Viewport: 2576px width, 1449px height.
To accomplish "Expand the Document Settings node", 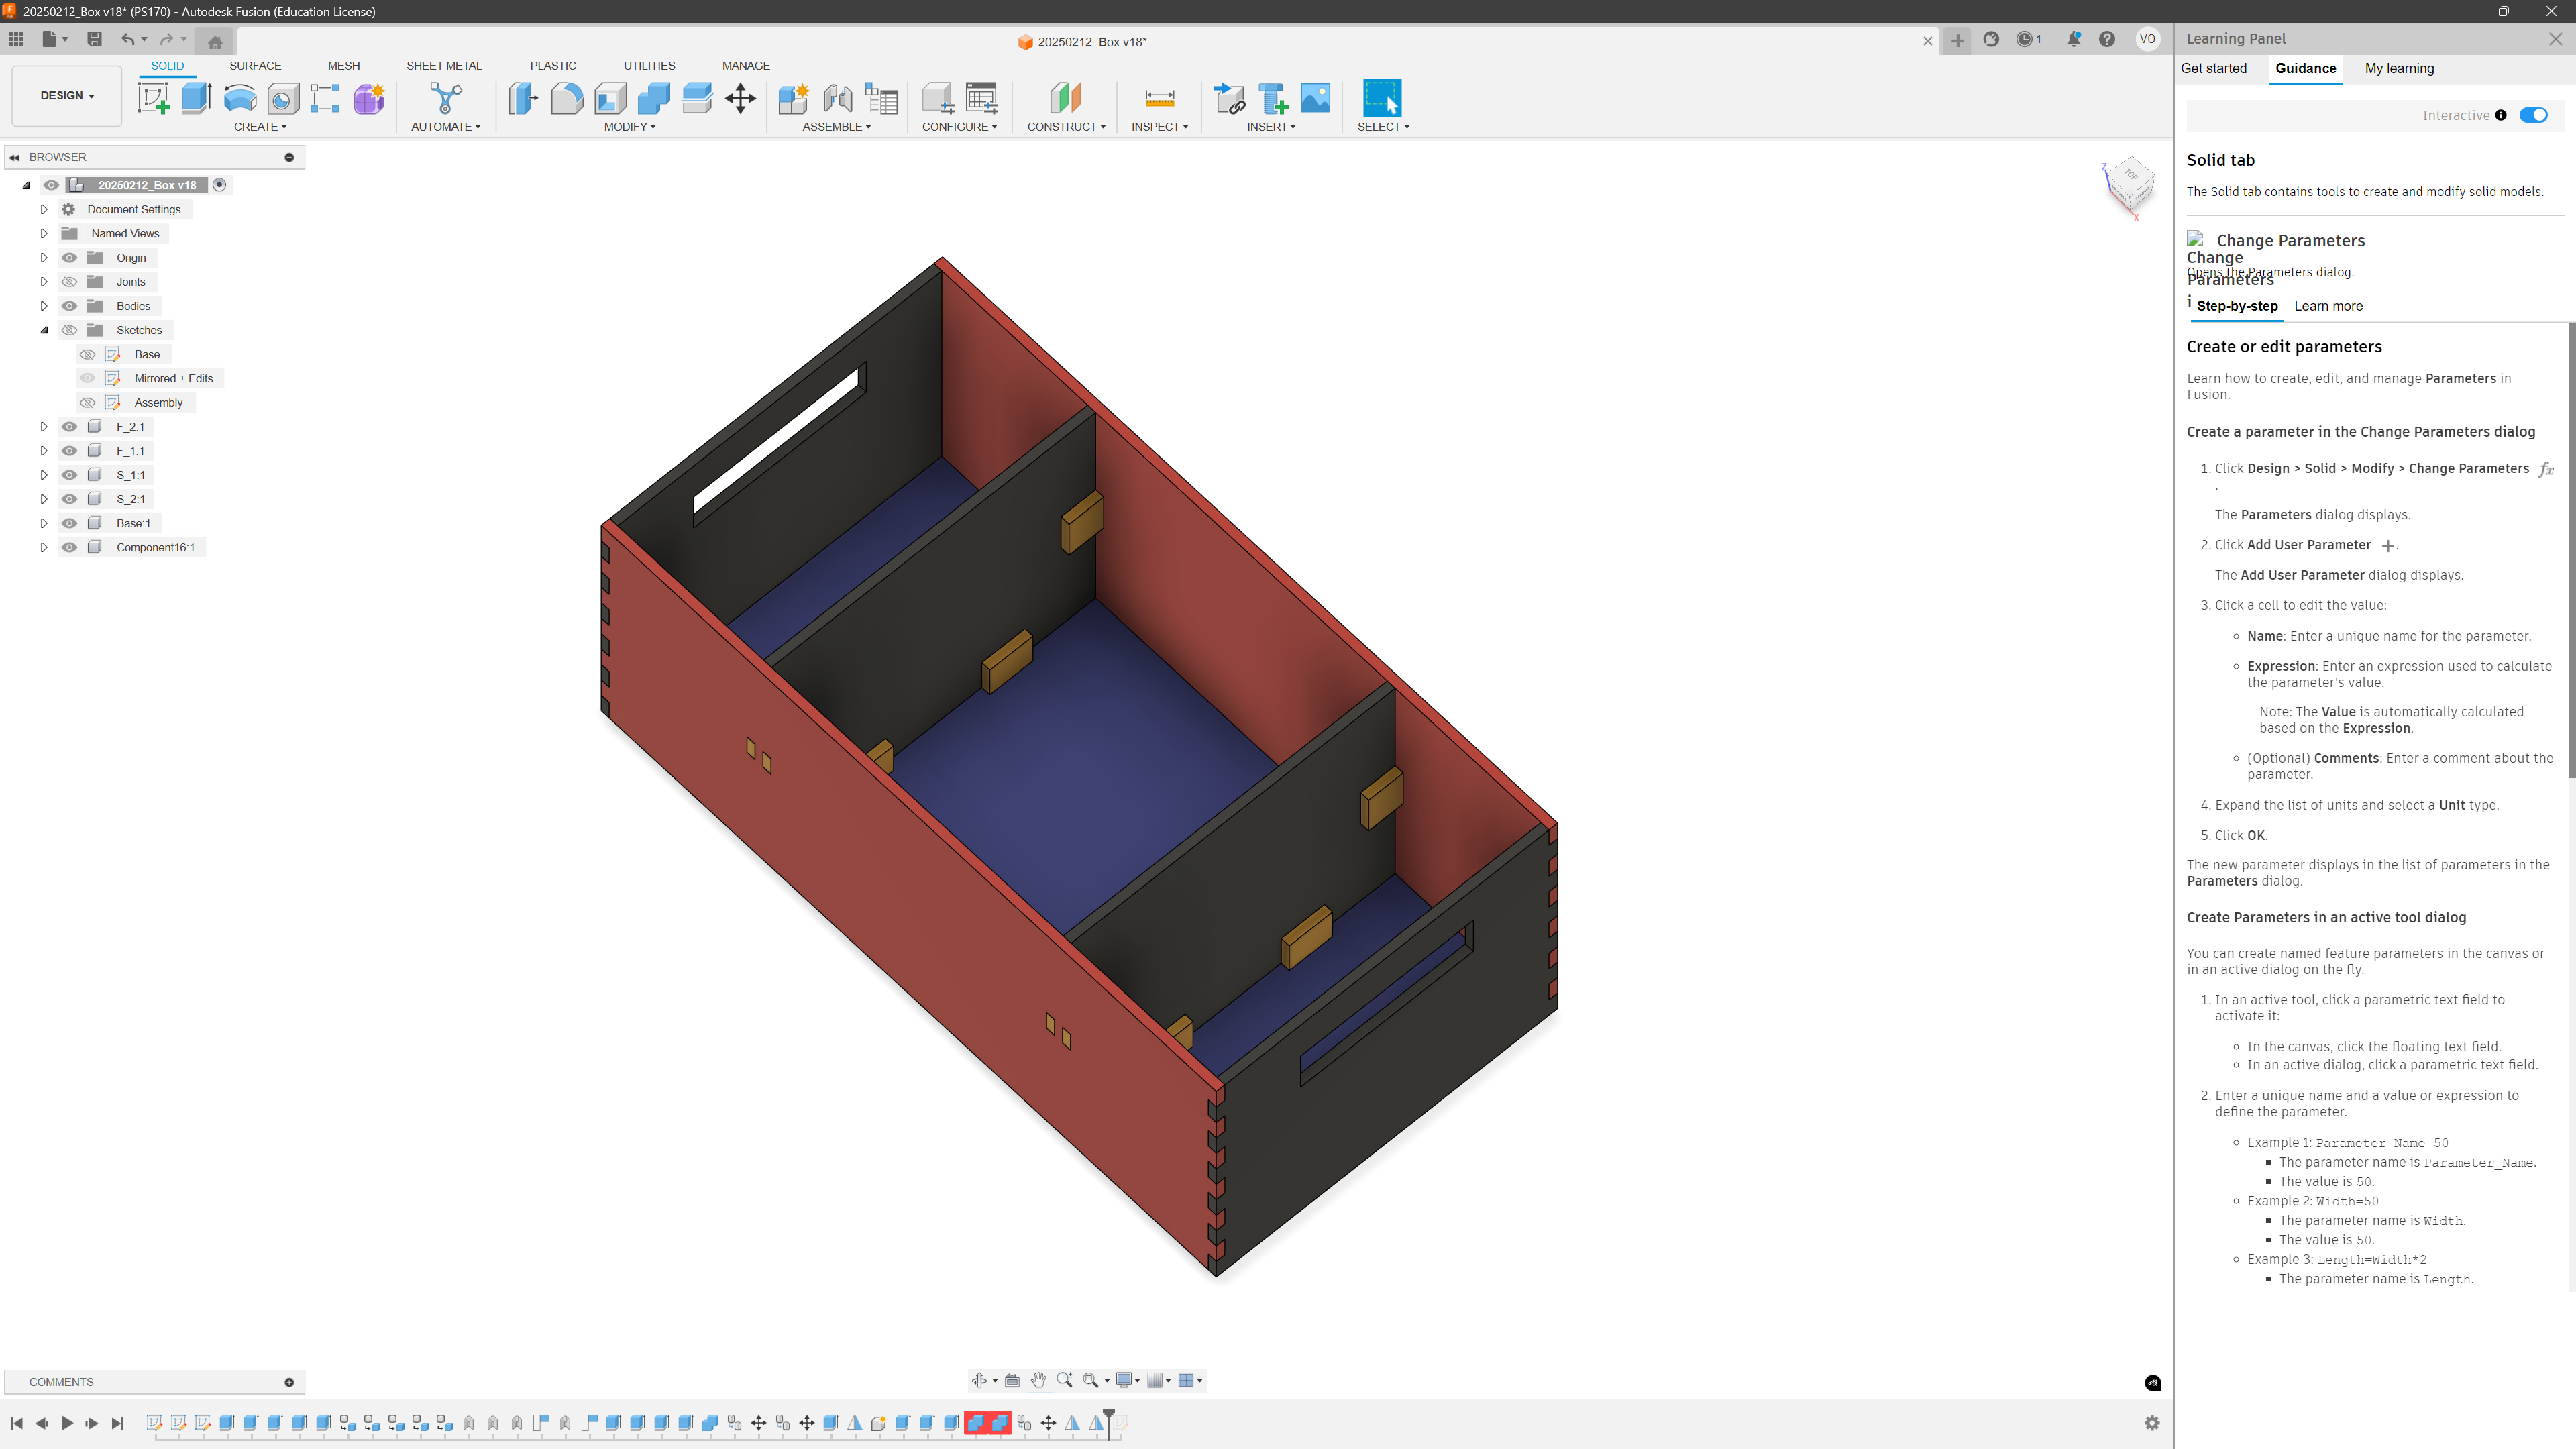I will pyautogui.click(x=44, y=209).
